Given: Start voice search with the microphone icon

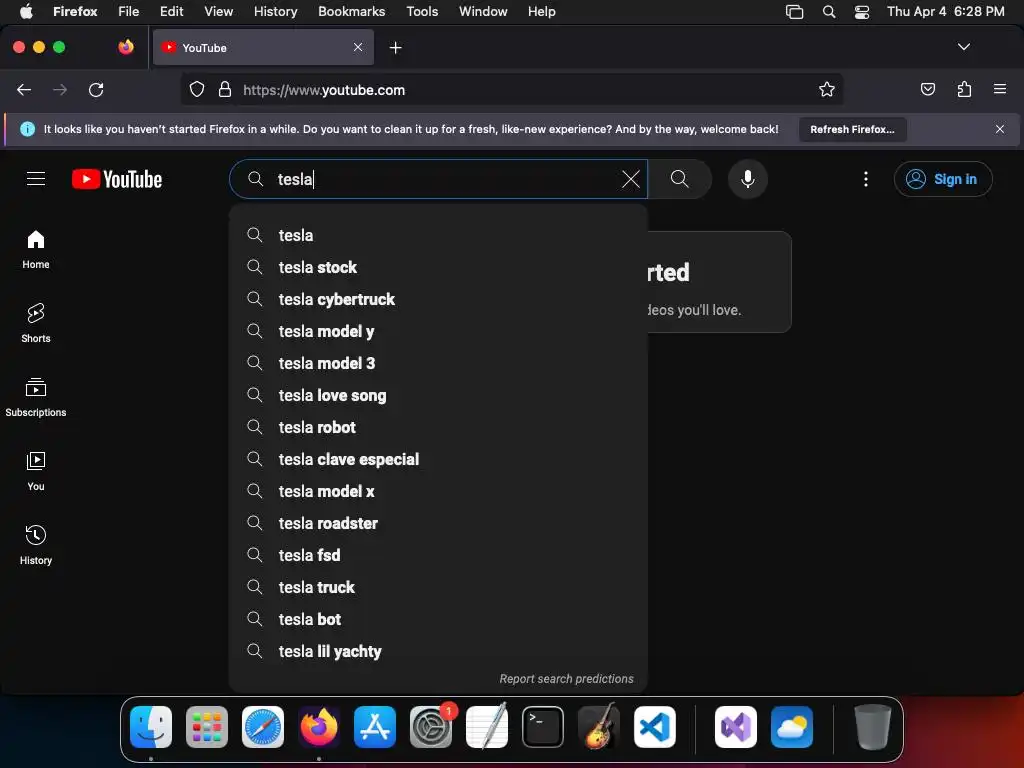Looking at the screenshot, I should (748, 179).
